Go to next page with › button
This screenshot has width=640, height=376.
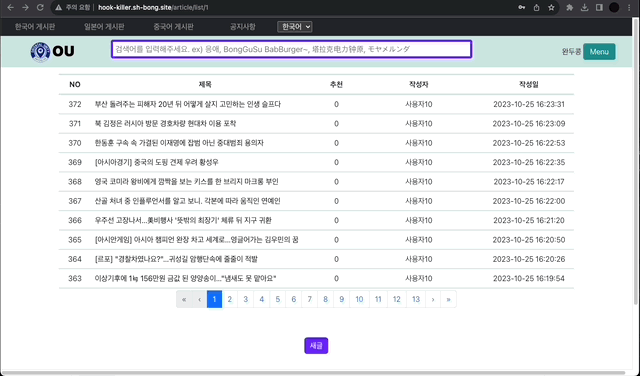[x=433, y=299]
